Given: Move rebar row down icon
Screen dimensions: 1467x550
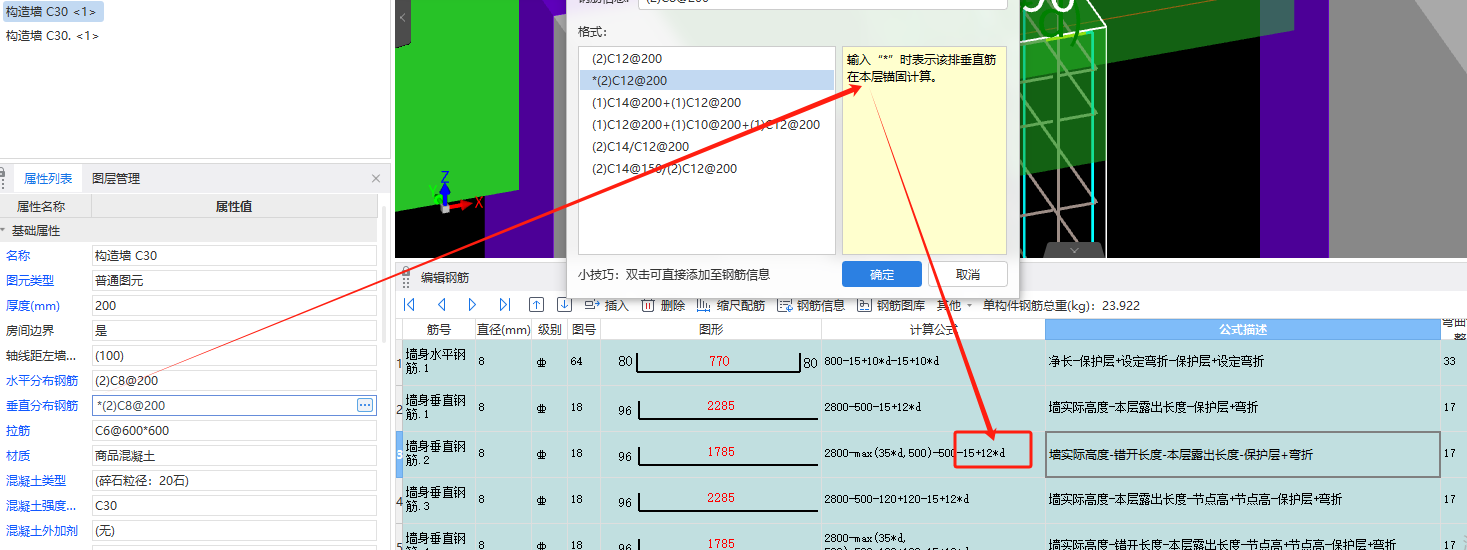Looking at the screenshot, I should coord(564,305).
